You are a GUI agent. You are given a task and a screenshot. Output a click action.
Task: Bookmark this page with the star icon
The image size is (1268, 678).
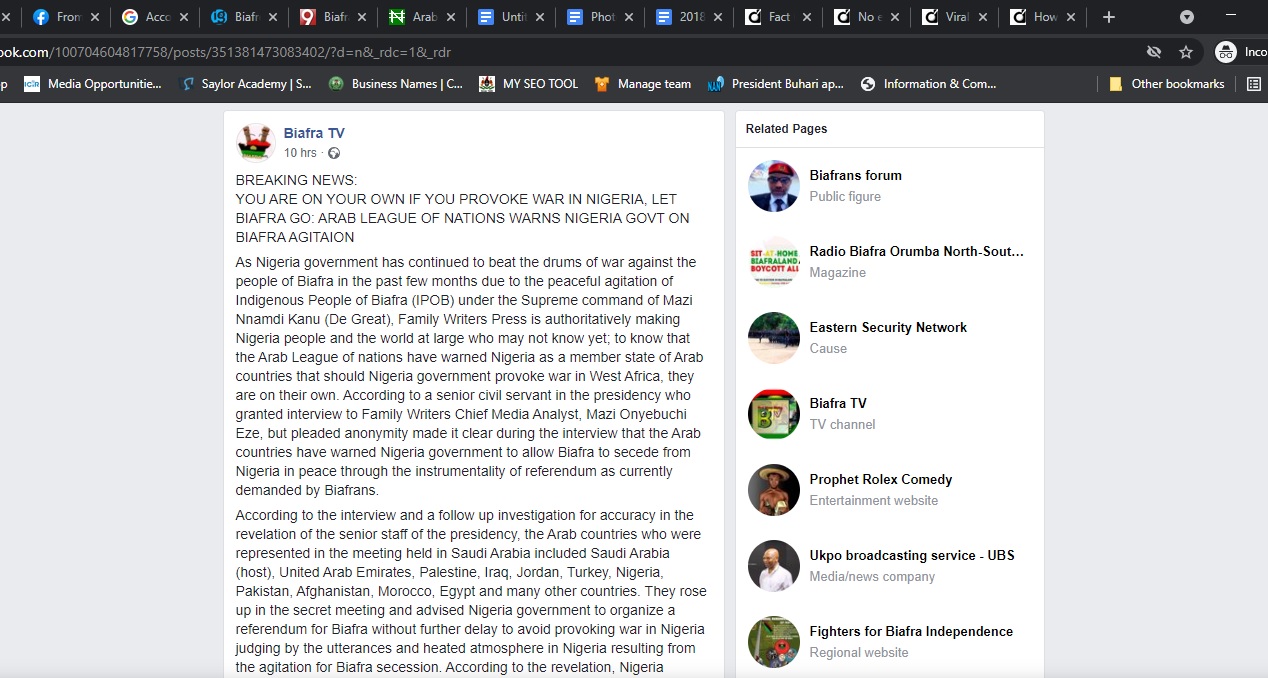[x=1186, y=52]
